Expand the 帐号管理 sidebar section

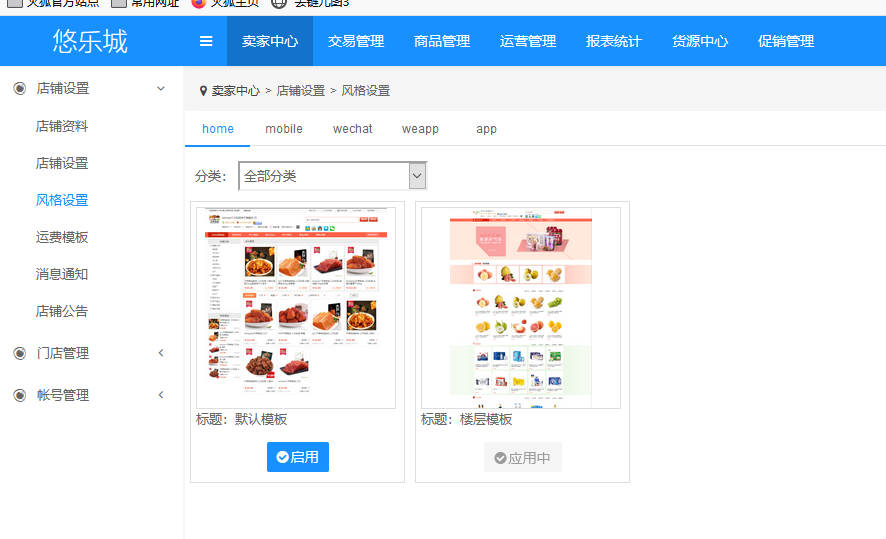161,395
